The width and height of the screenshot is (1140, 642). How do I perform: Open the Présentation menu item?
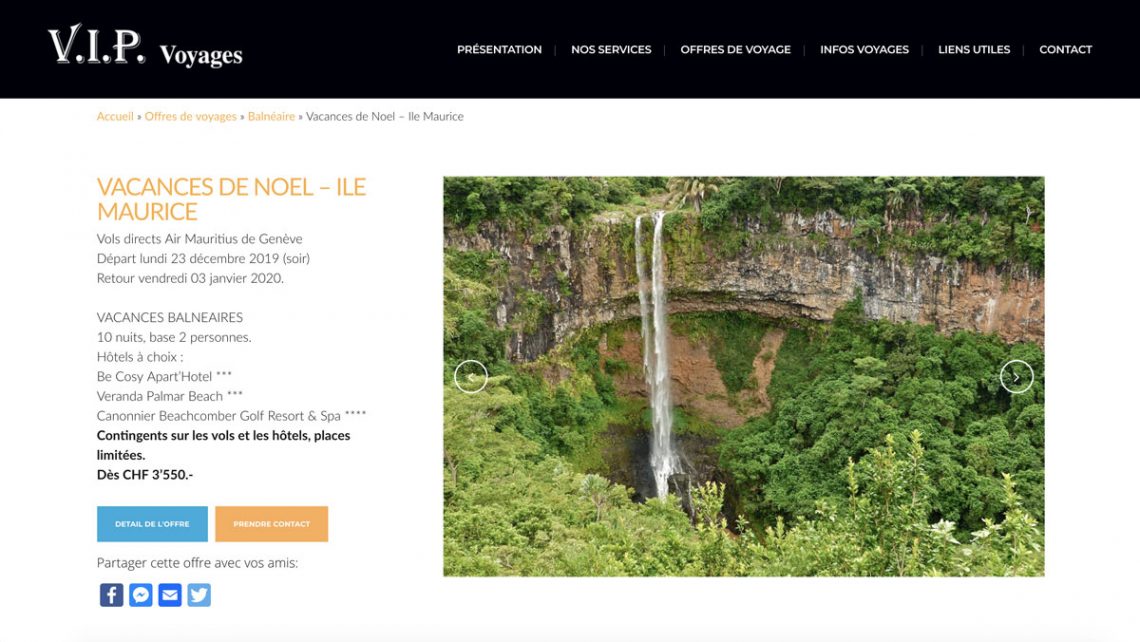pos(499,49)
